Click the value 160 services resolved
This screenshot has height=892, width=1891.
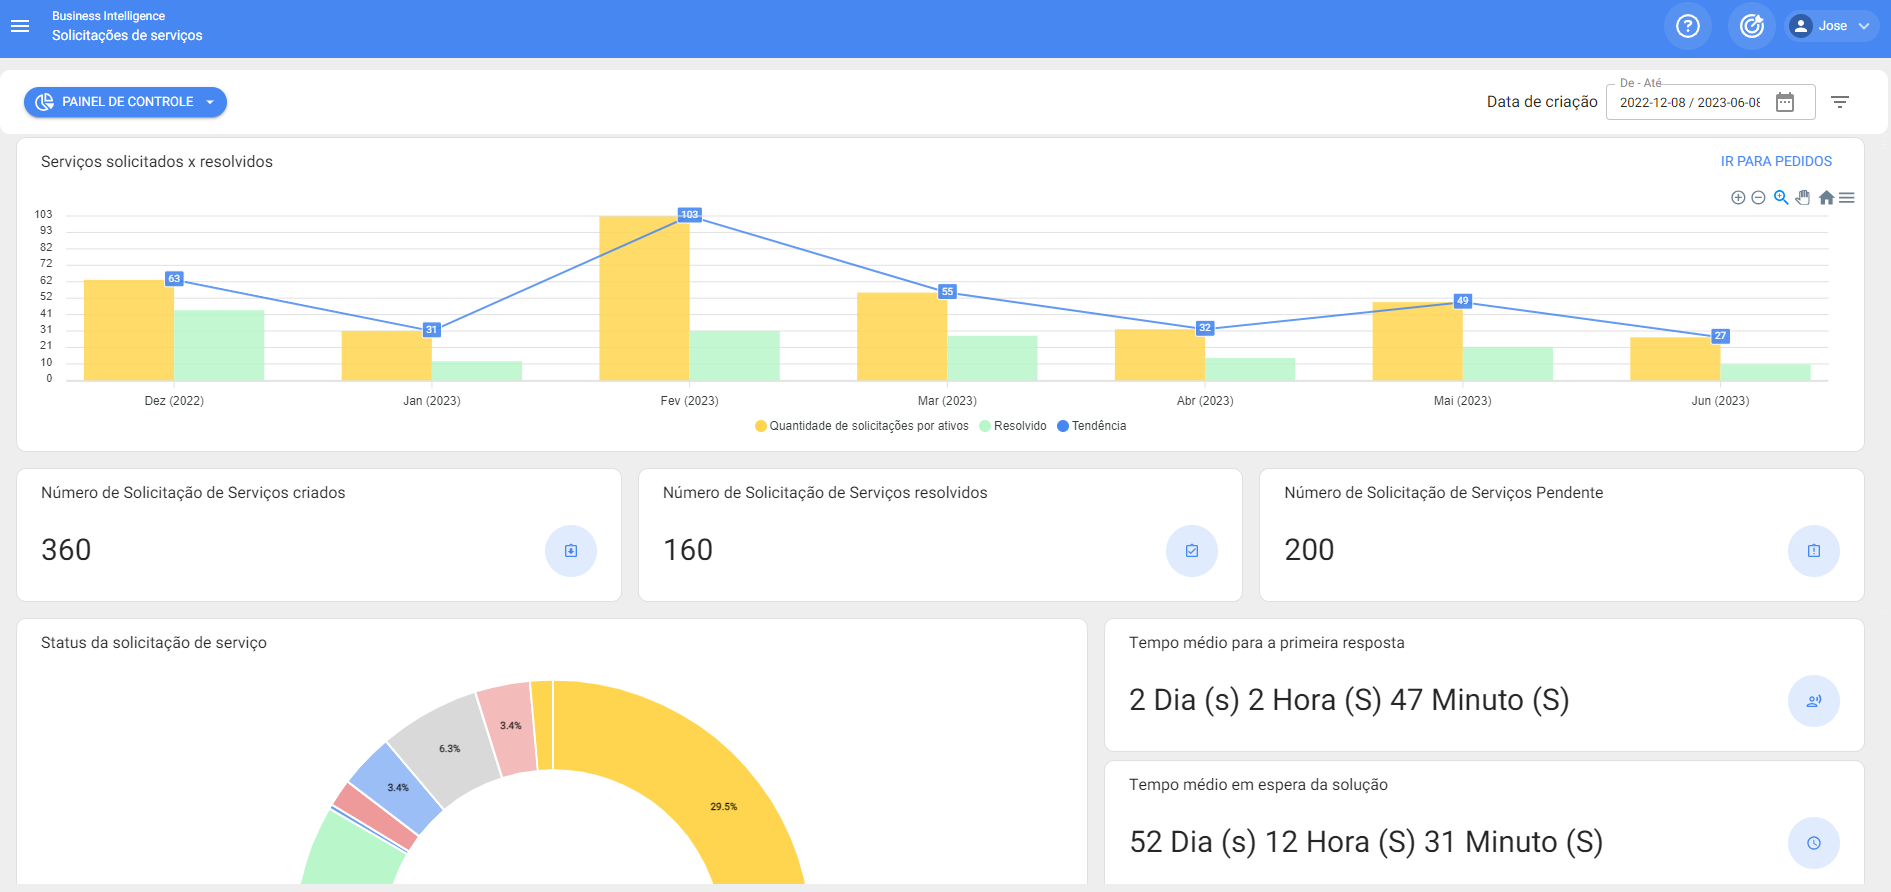pyautogui.click(x=688, y=550)
